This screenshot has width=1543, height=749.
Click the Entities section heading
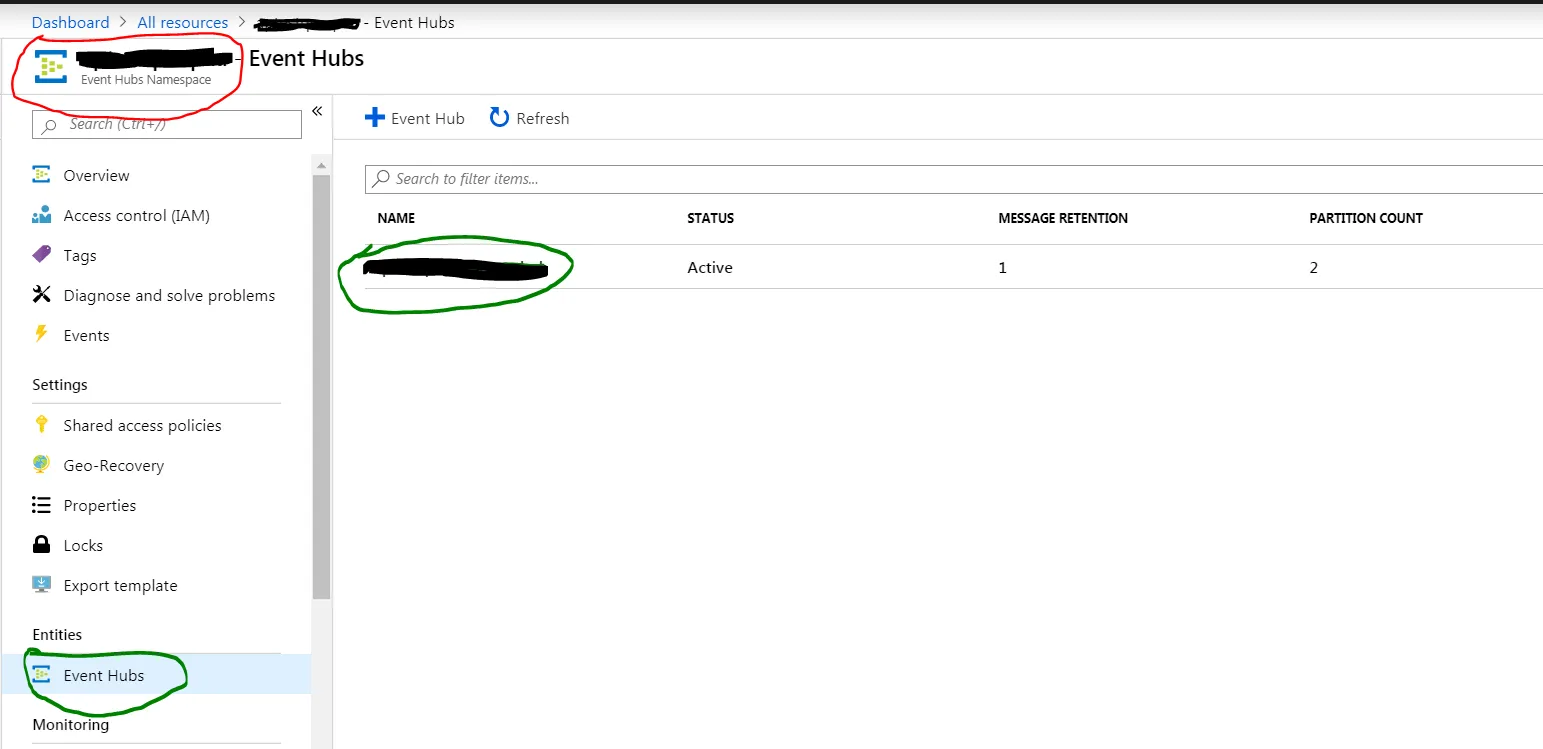(57, 635)
